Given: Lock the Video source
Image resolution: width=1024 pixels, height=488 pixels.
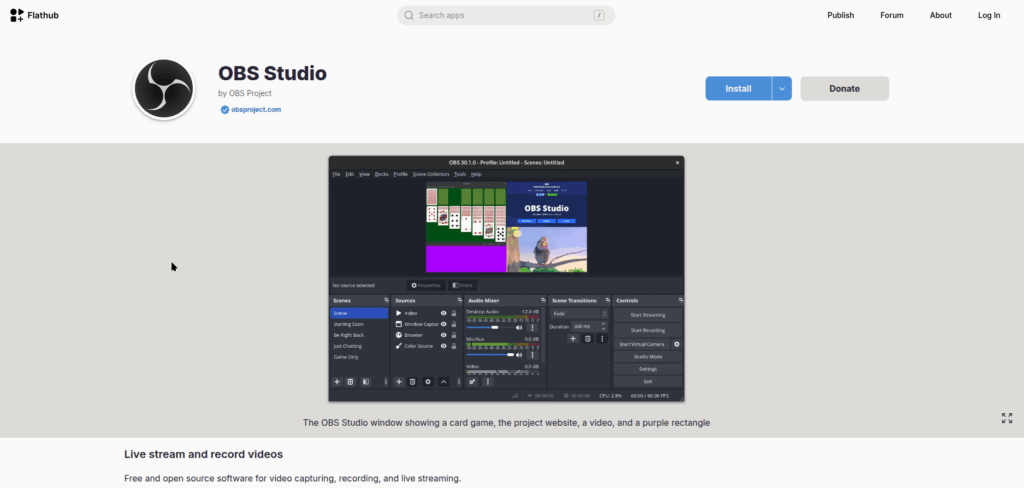Looking at the screenshot, I should coord(454,314).
